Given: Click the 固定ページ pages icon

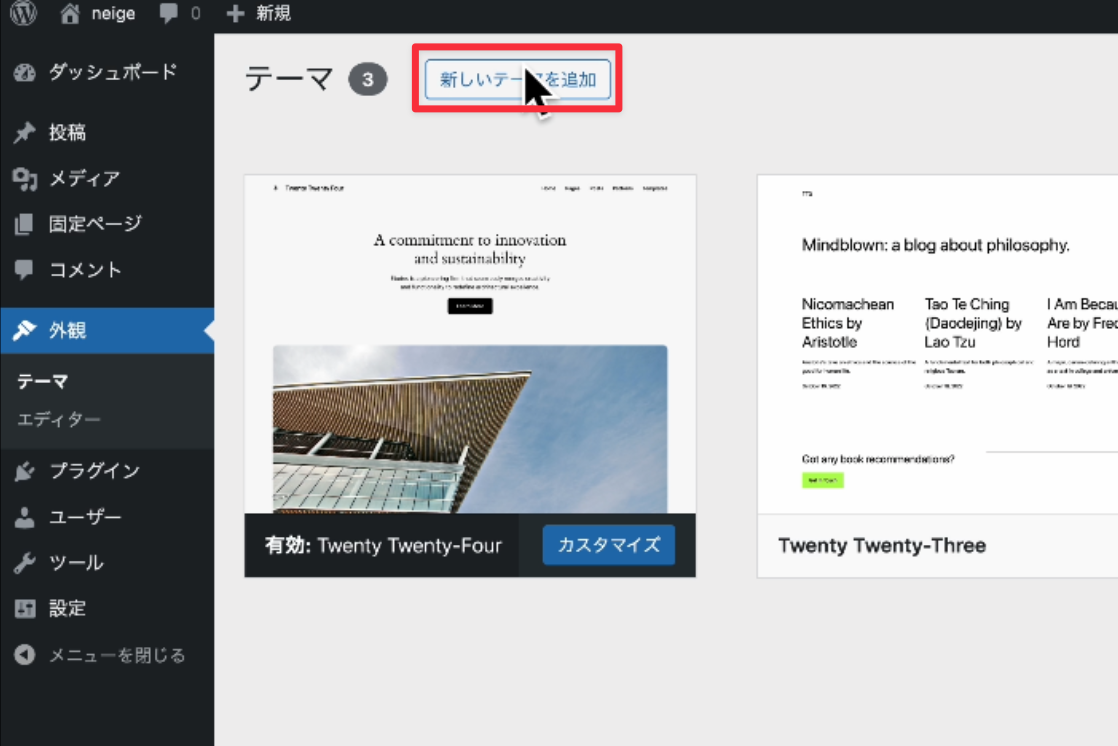Looking at the screenshot, I should 25,225.
